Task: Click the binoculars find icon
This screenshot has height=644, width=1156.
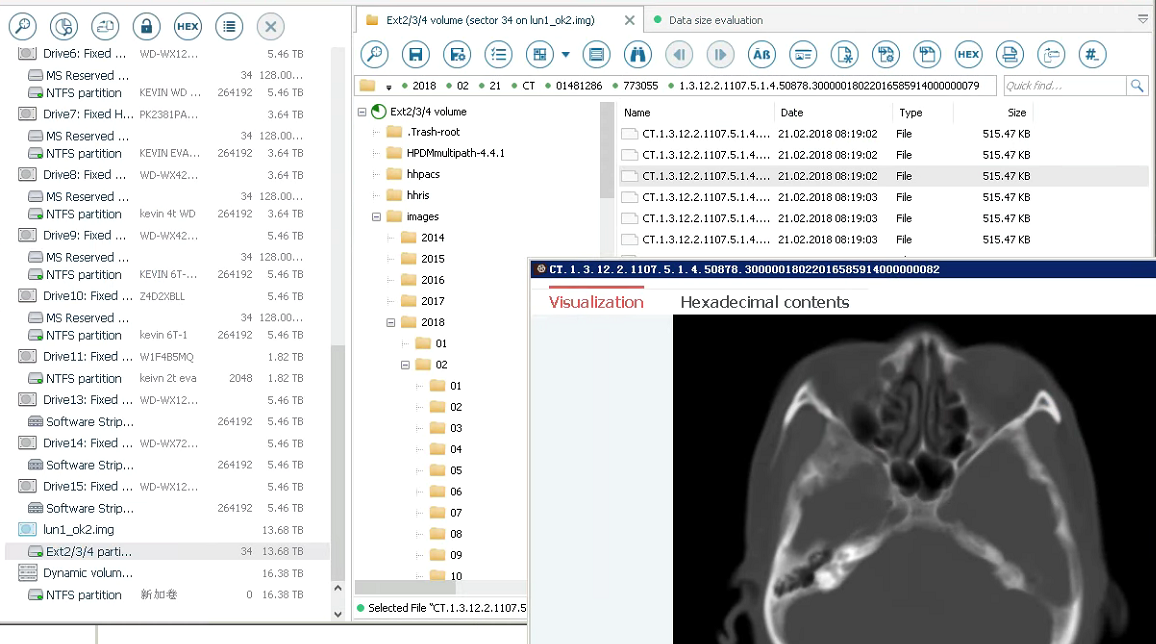Action: coord(638,55)
